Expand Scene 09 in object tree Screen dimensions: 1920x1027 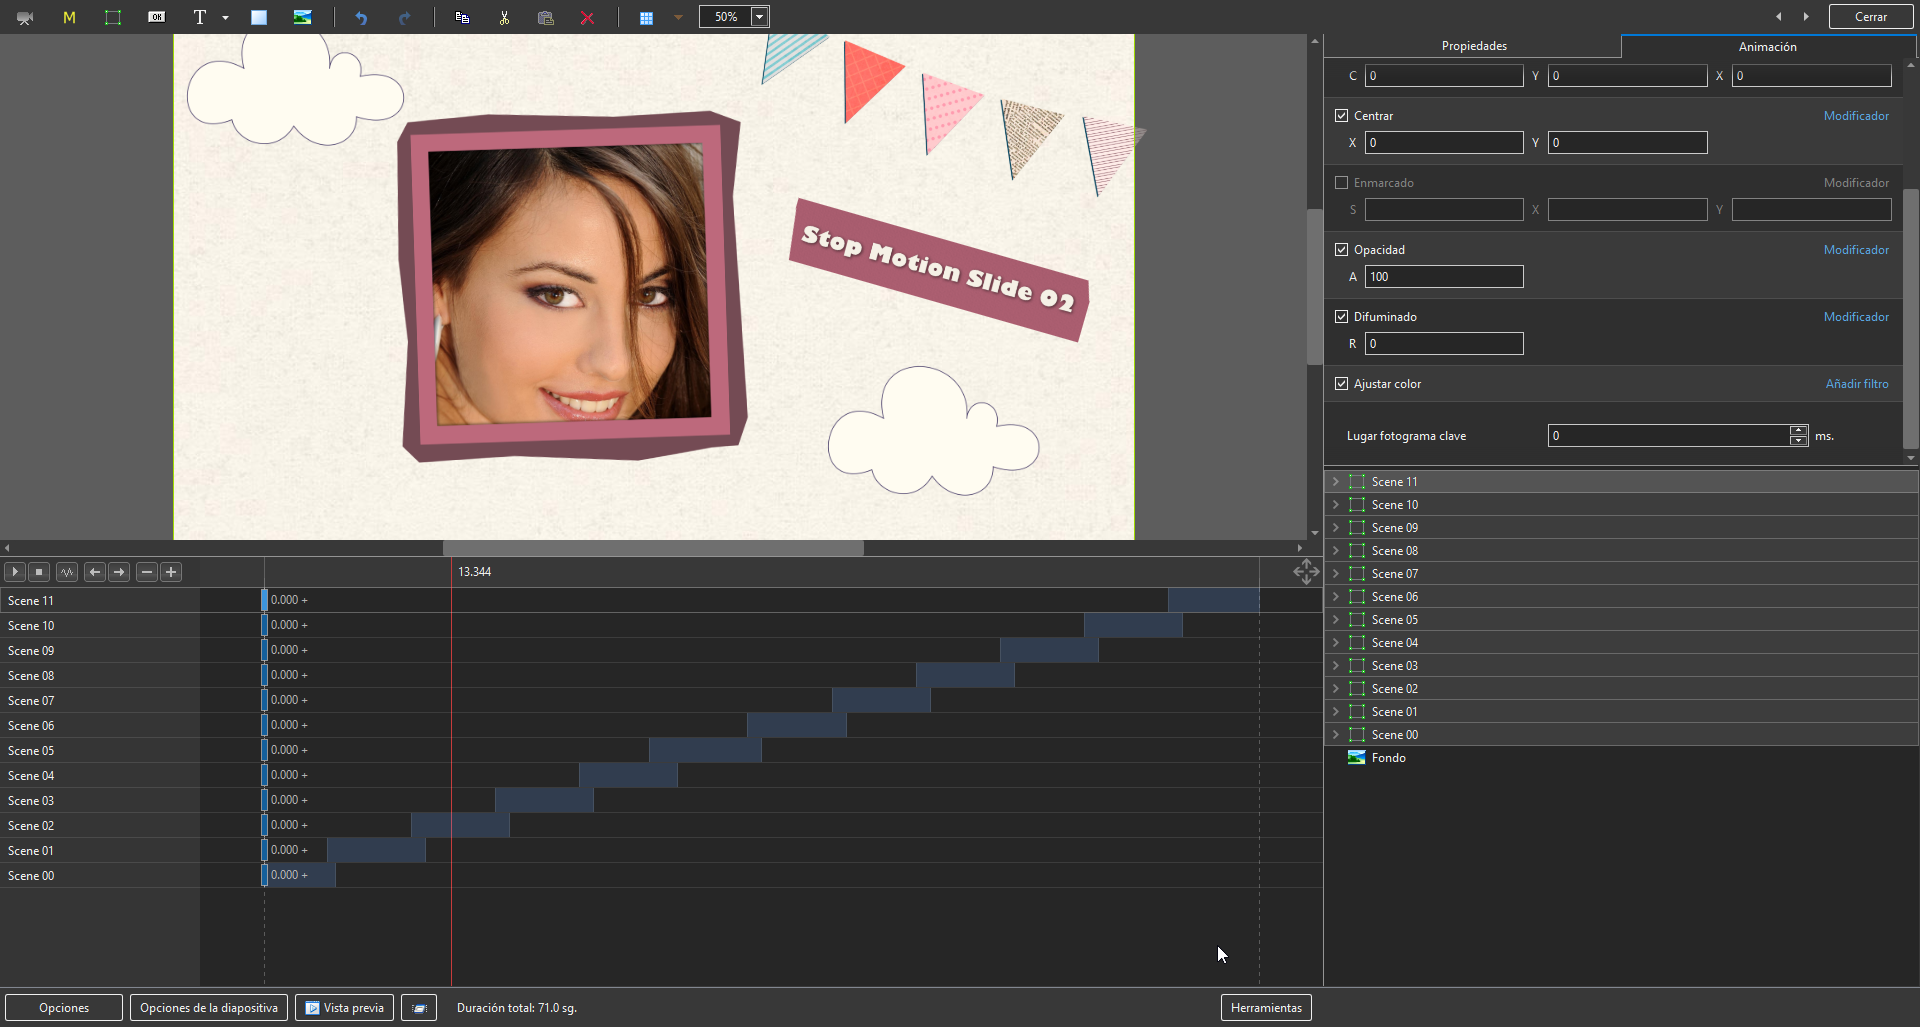1335,528
